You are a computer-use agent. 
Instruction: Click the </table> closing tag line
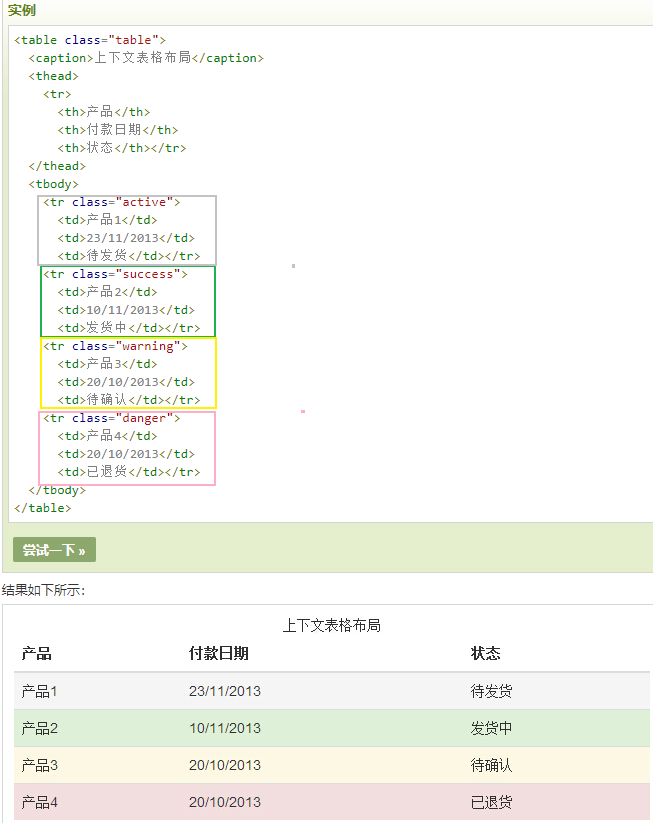43,508
